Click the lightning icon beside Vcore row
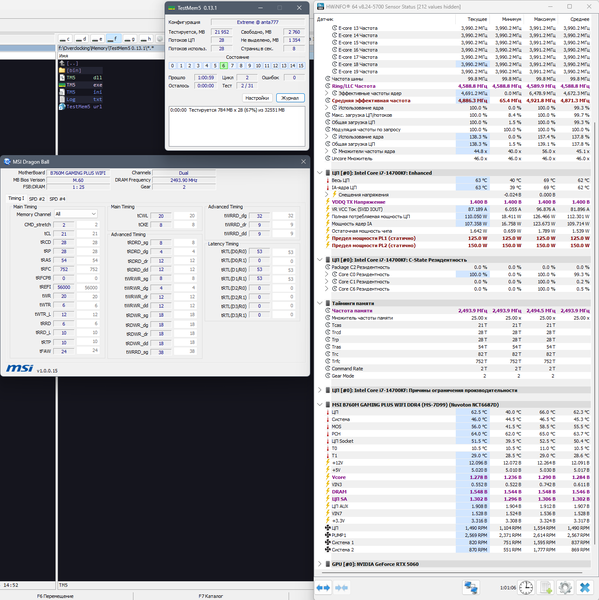The image size is (599, 600). (x=328, y=477)
